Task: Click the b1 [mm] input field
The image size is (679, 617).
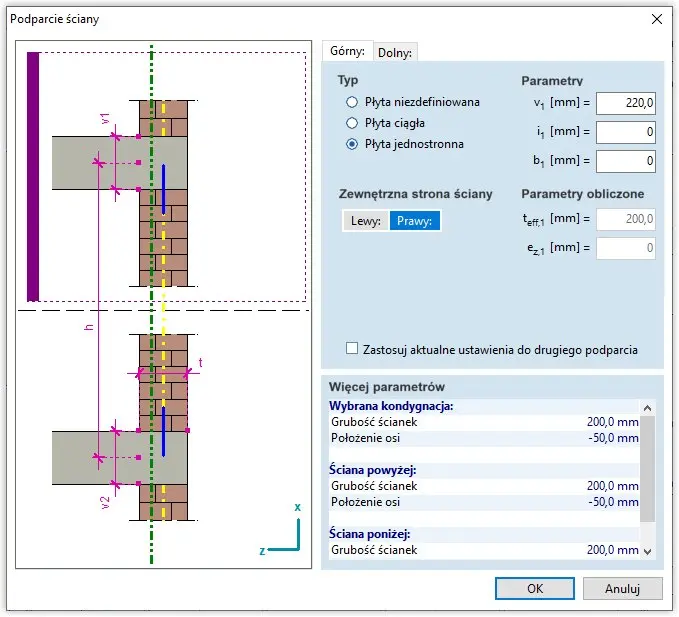Action: [626, 160]
